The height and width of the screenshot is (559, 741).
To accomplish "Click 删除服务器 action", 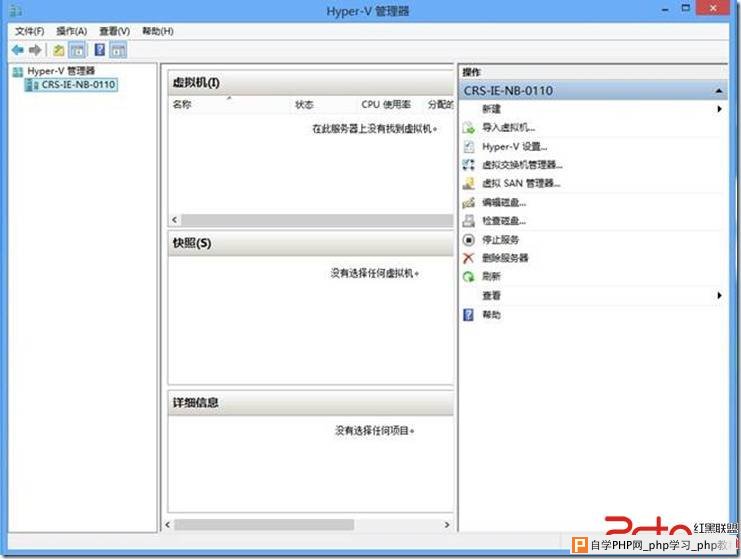I will (505, 258).
